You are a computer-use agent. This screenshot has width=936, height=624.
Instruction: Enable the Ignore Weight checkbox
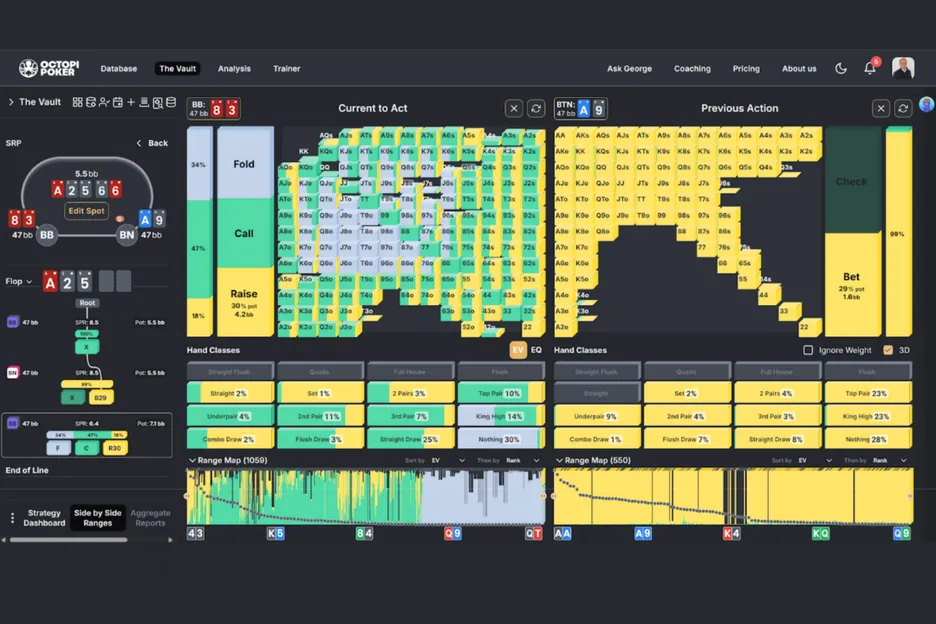808,350
